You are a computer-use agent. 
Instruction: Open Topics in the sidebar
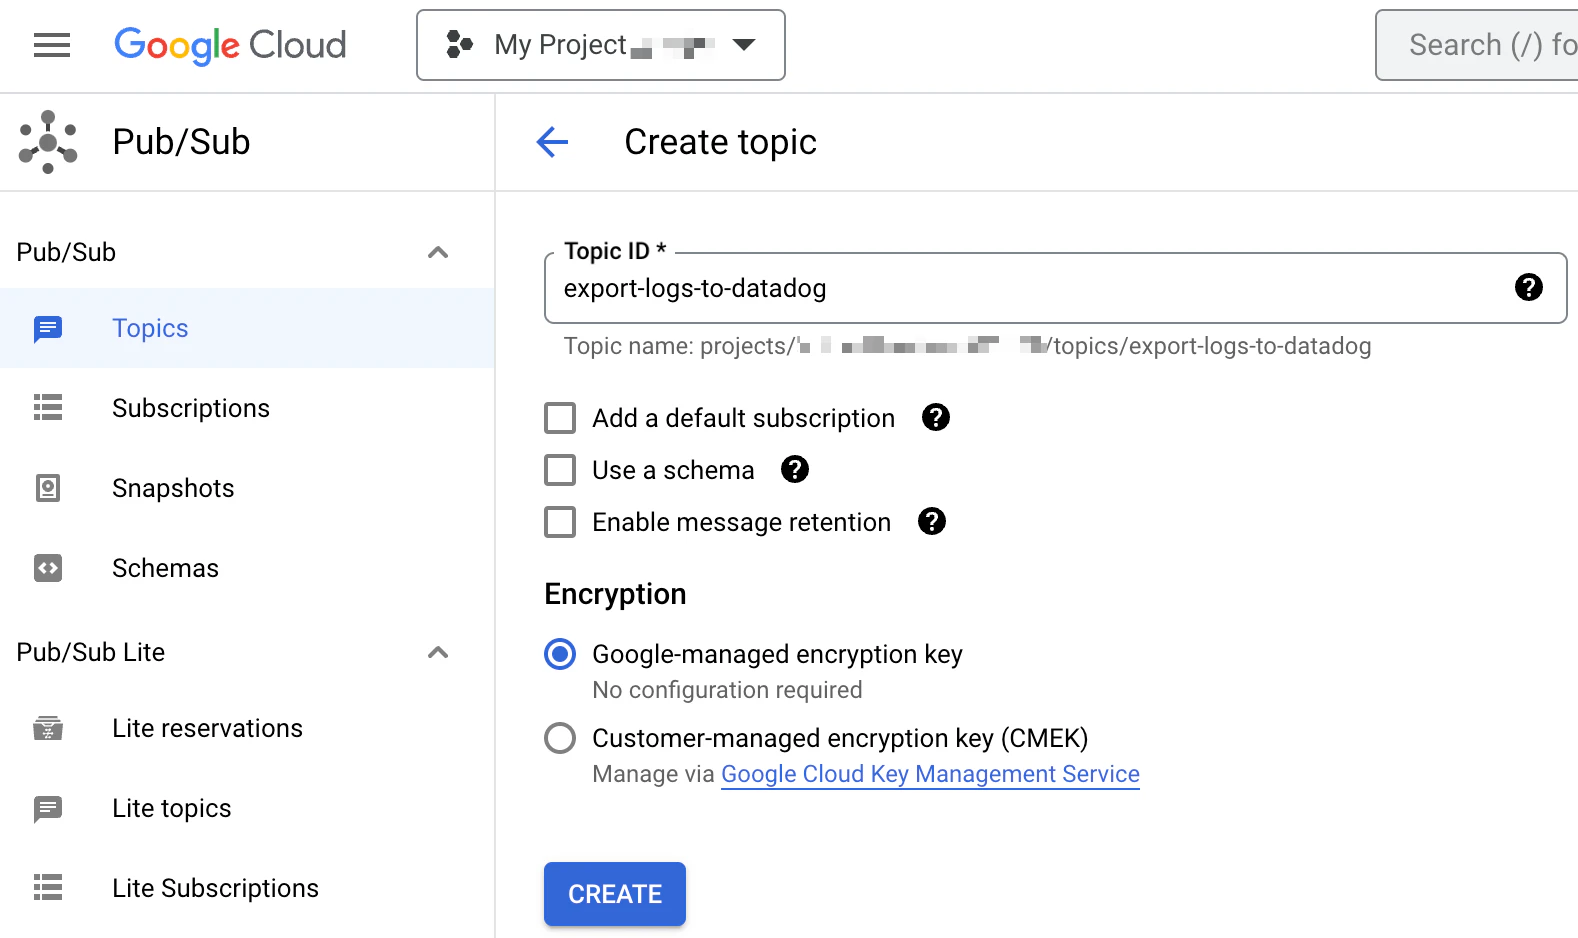click(x=247, y=328)
